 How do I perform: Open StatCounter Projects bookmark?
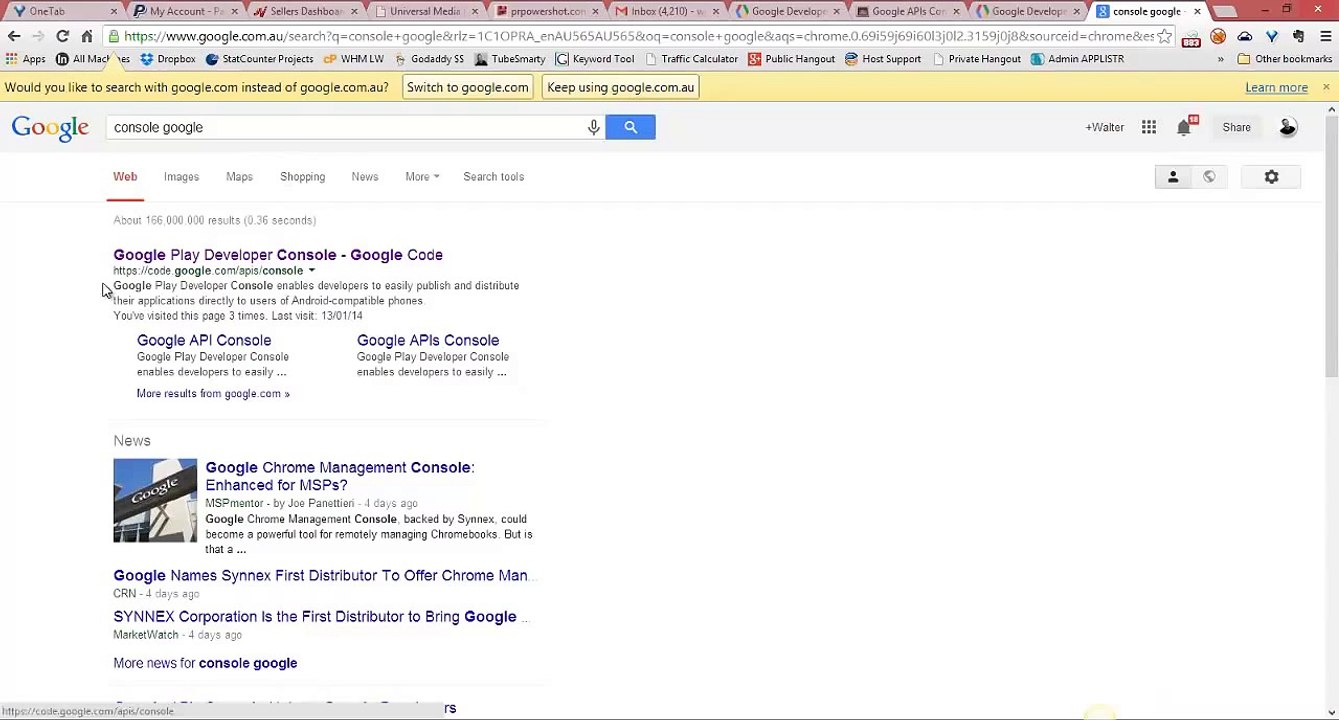tap(259, 59)
